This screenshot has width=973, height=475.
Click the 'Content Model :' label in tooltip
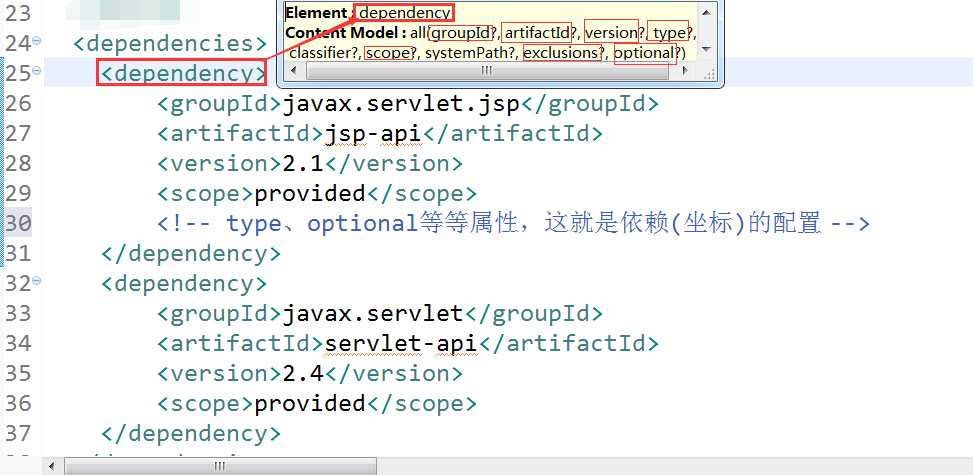(x=346, y=32)
